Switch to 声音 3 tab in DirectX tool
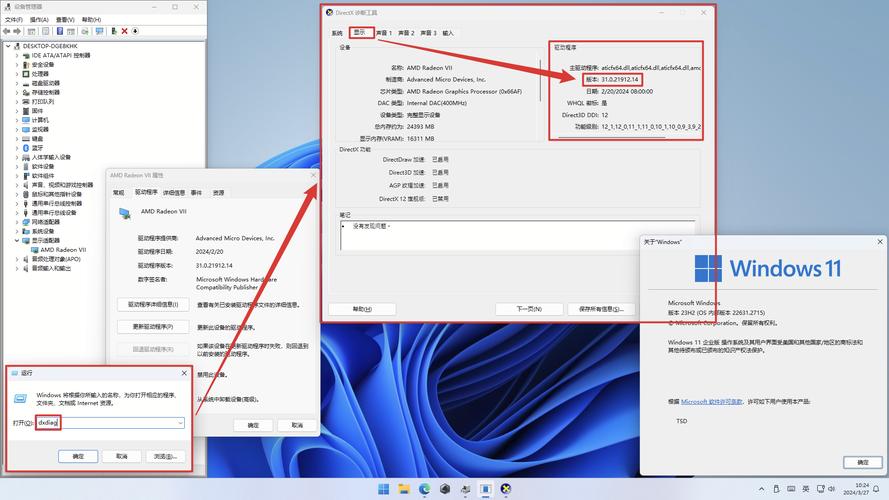Screen dimensions: 889x500 tap(429, 33)
